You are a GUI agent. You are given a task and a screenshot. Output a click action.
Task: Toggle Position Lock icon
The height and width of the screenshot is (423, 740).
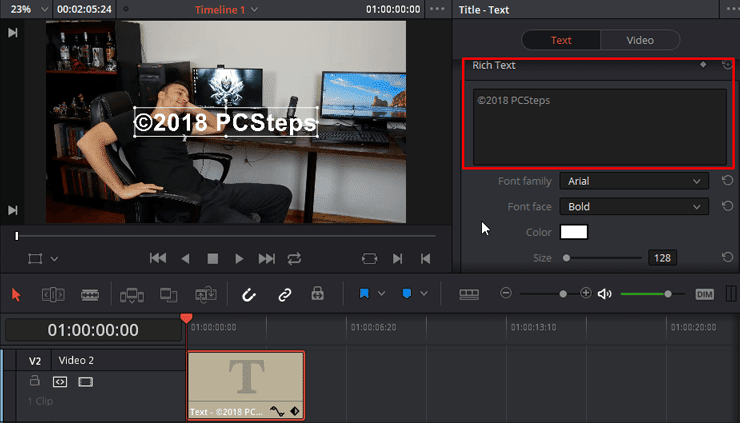tap(318, 294)
